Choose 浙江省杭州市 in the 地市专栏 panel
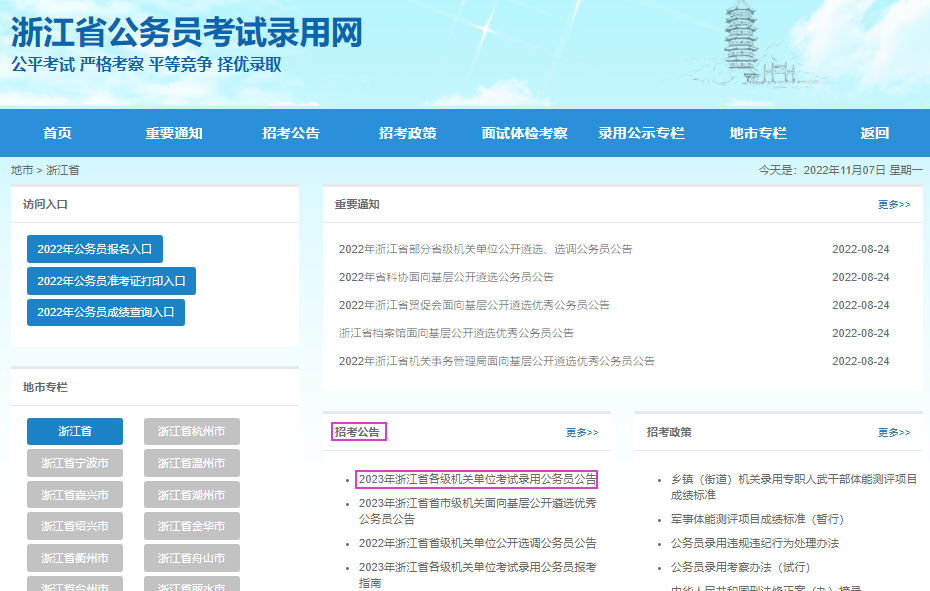 tap(191, 432)
